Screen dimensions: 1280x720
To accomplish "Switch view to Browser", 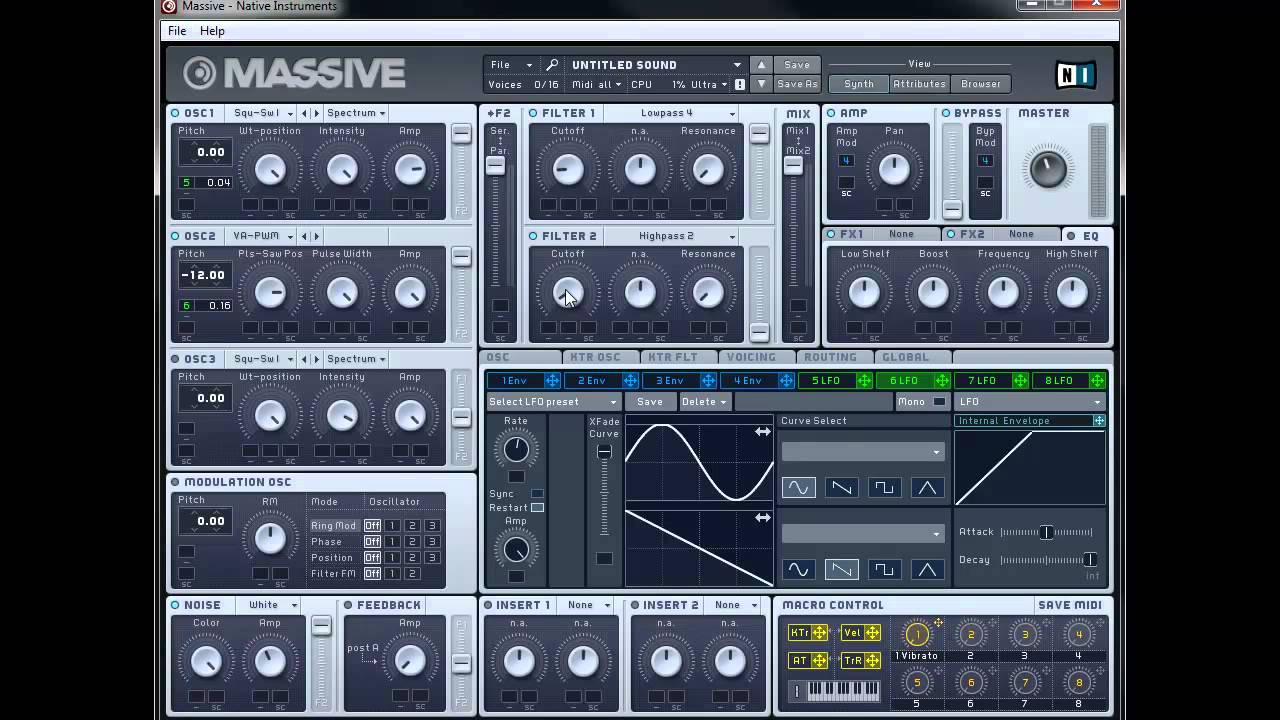I will coord(981,84).
